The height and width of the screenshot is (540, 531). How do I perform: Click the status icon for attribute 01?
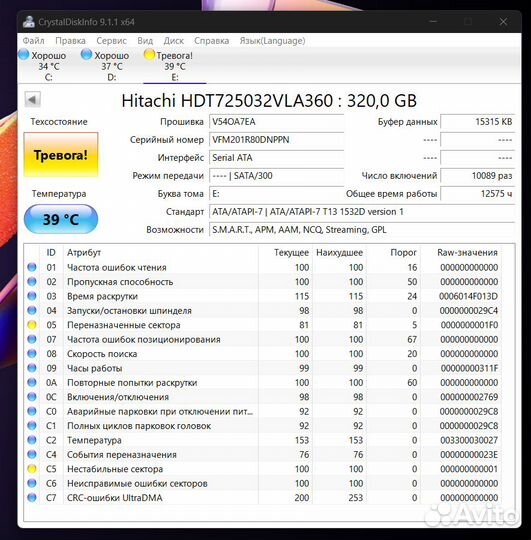(32, 267)
